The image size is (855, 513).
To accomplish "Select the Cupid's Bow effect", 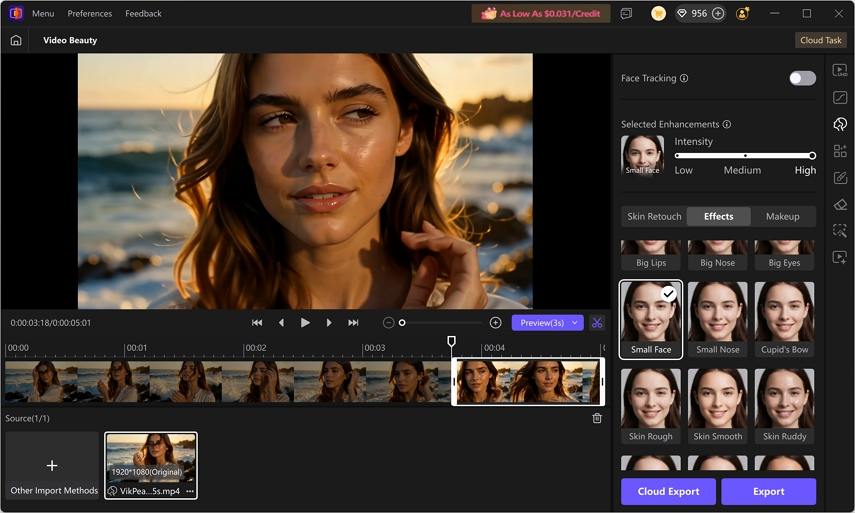I will [x=784, y=319].
